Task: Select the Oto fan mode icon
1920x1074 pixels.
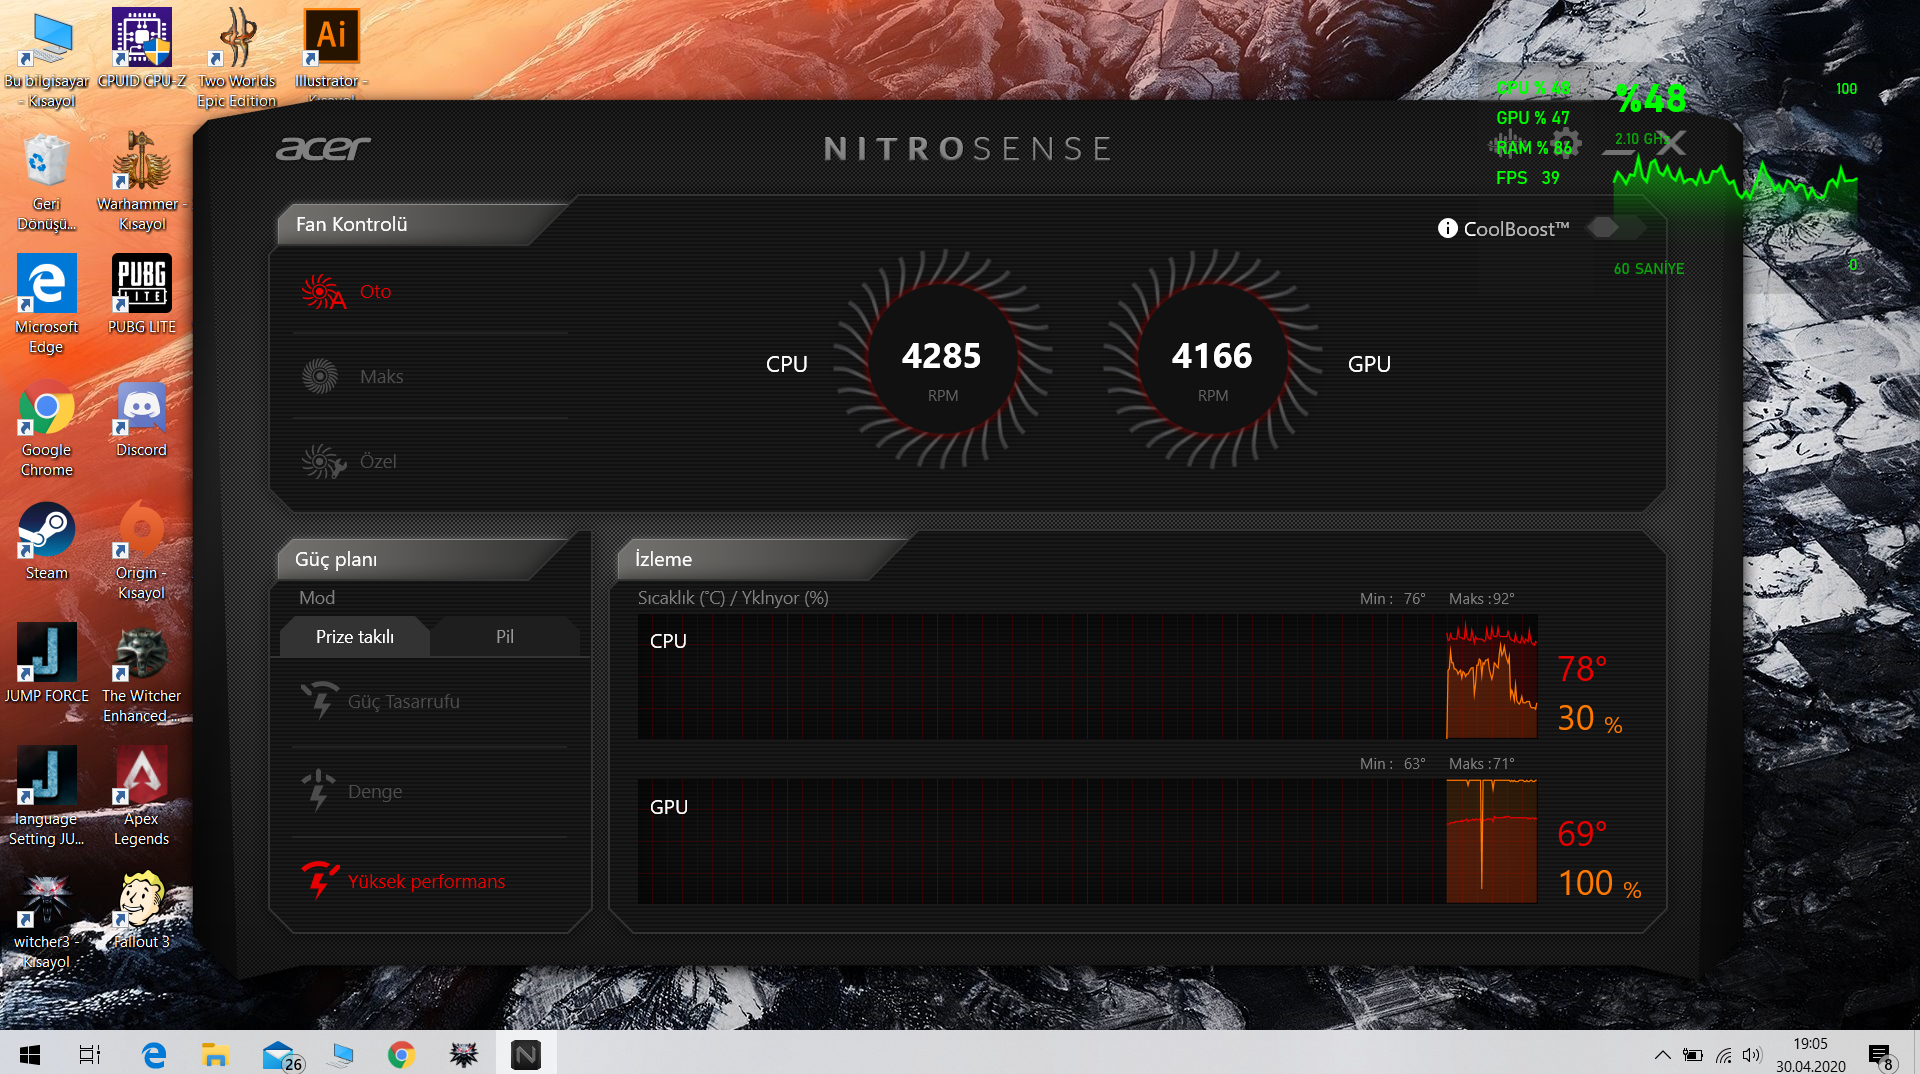Action: pos(323,292)
